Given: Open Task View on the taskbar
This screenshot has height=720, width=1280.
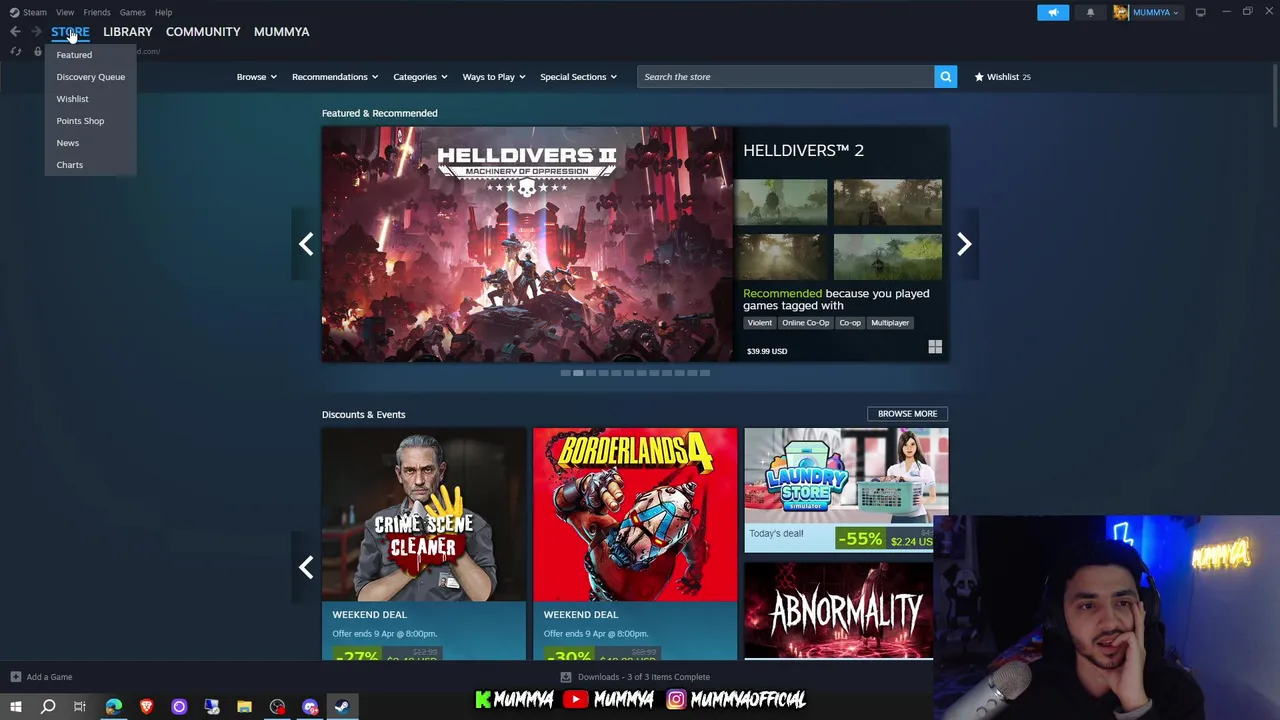Looking at the screenshot, I should 80,707.
